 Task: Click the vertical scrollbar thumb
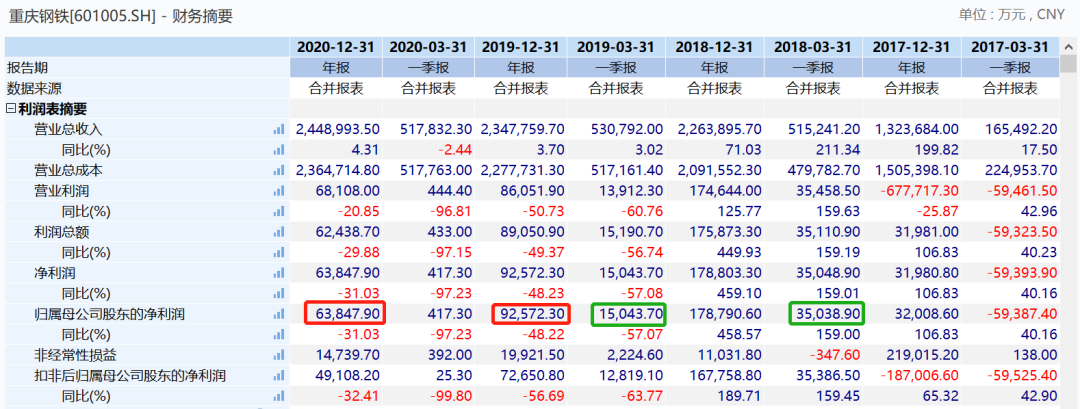click(x=1068, y=63)
